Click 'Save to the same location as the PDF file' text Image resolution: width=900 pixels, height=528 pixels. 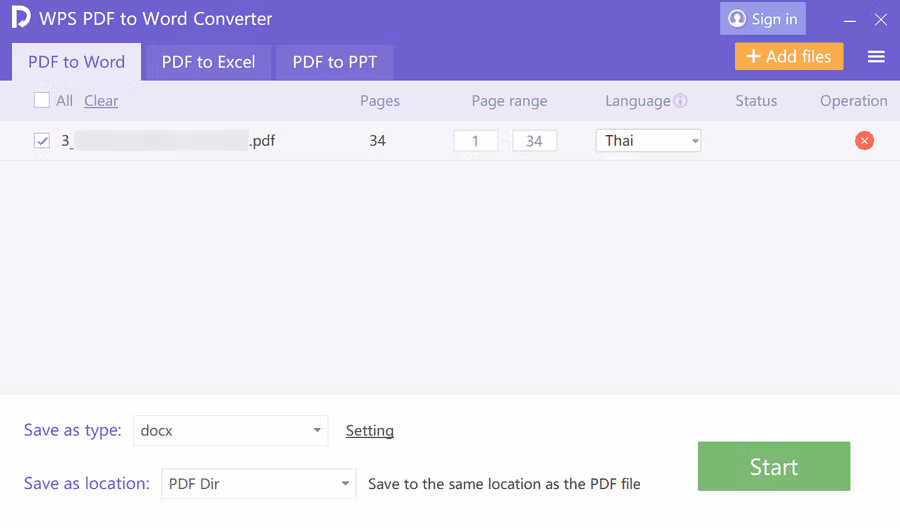[x=504, y=484]
